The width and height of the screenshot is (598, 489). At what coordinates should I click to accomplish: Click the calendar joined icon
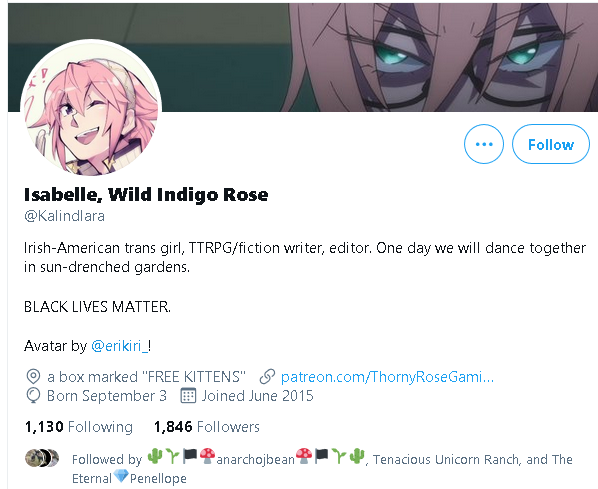point(188,396)
